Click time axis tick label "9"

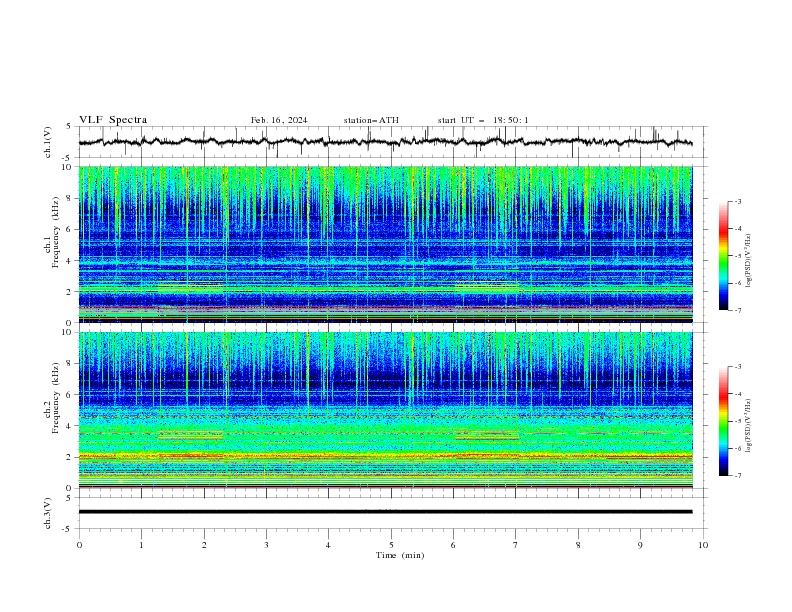coord(640,545)
